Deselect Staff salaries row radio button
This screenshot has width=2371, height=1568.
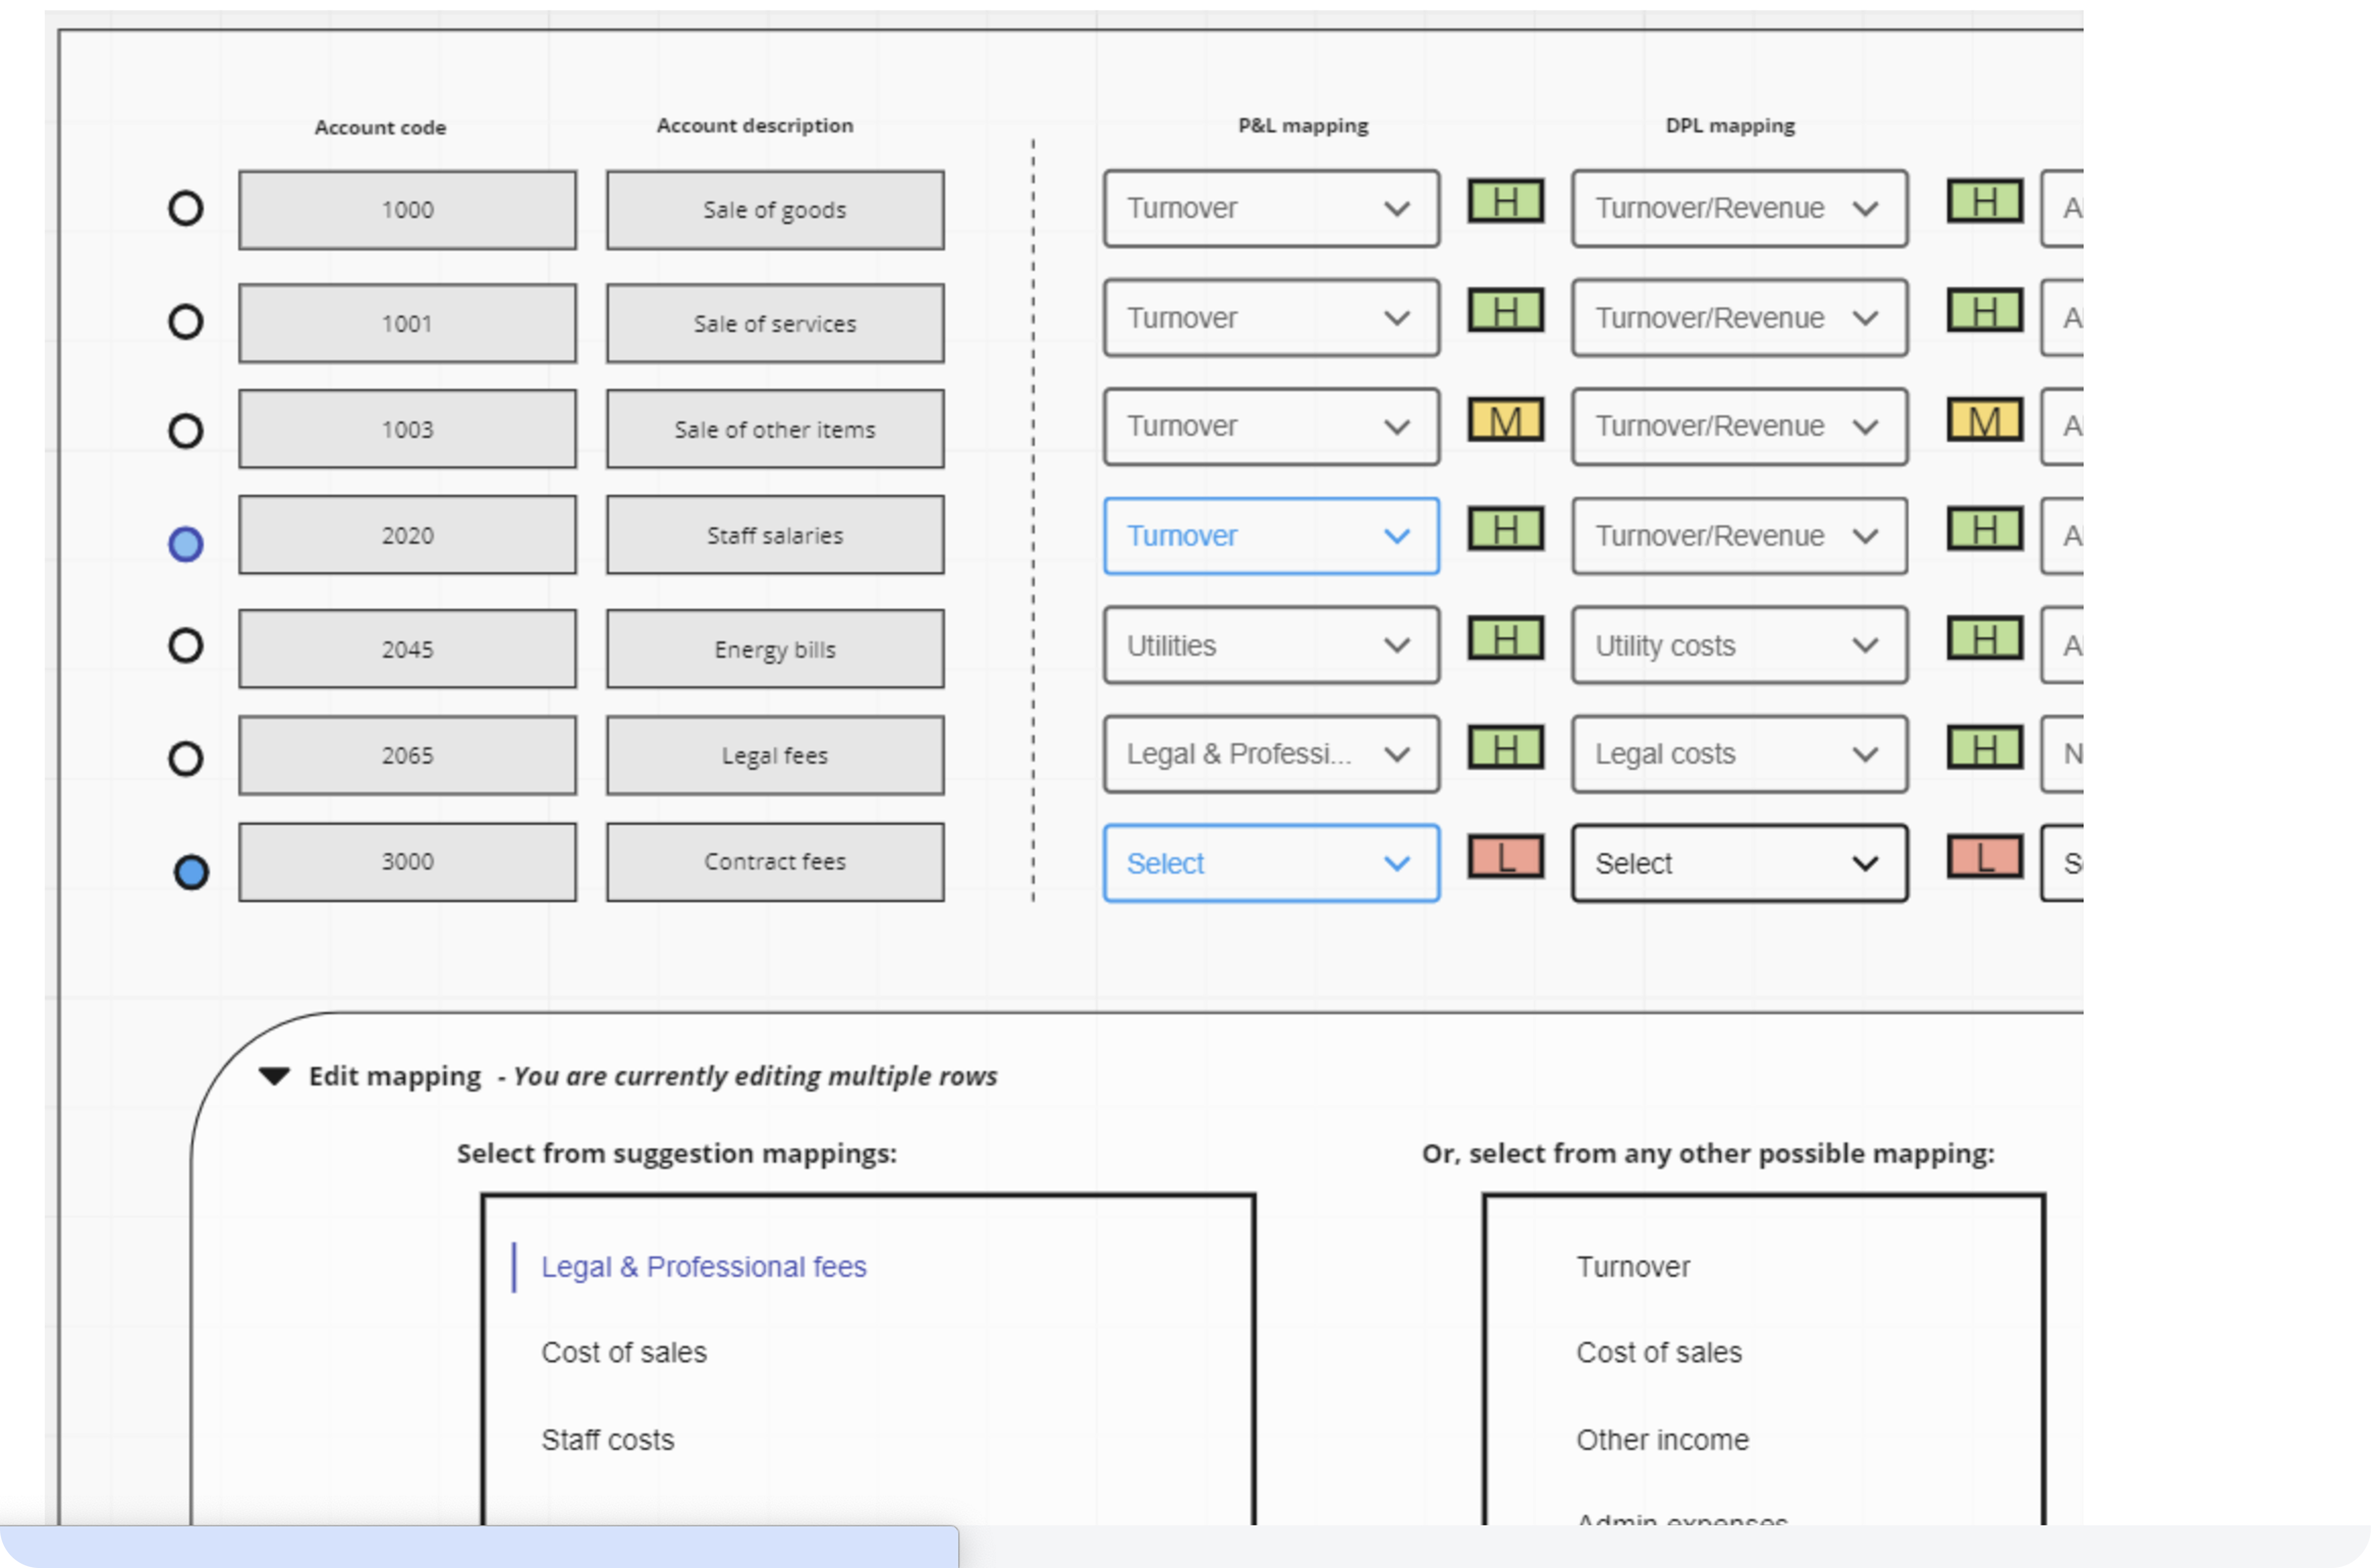185,544
